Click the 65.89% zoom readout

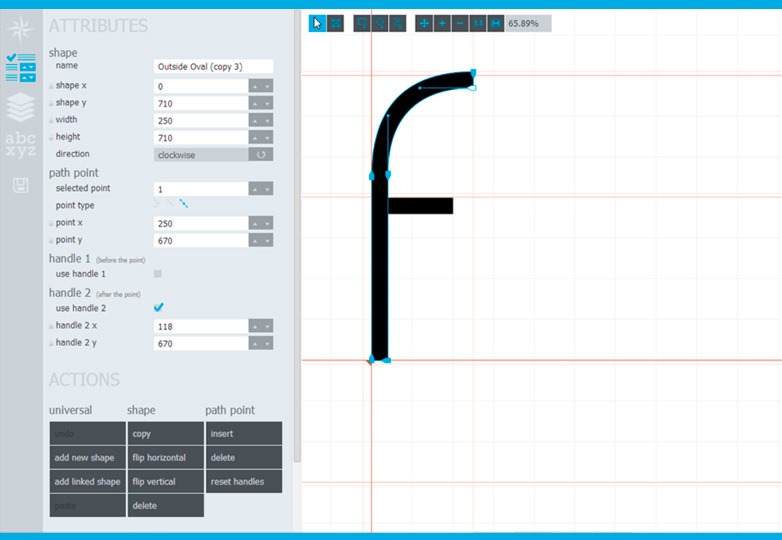[528, 23]
